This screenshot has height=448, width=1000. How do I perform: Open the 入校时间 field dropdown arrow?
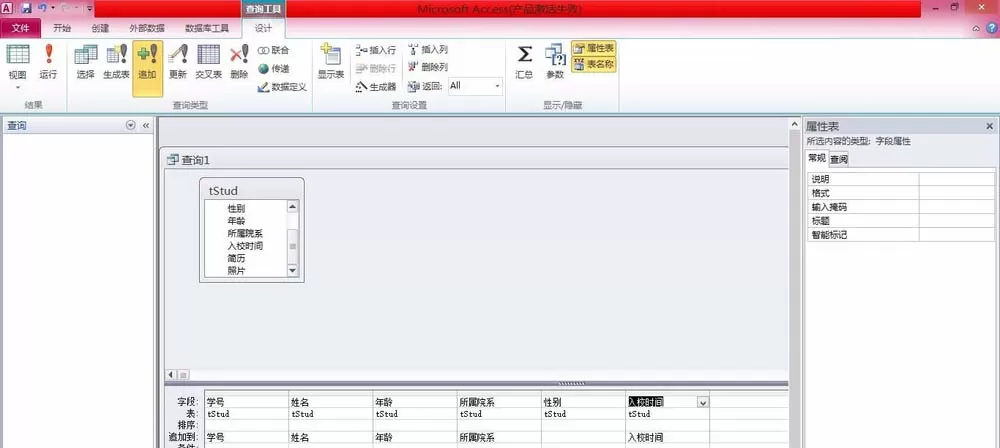703,403
